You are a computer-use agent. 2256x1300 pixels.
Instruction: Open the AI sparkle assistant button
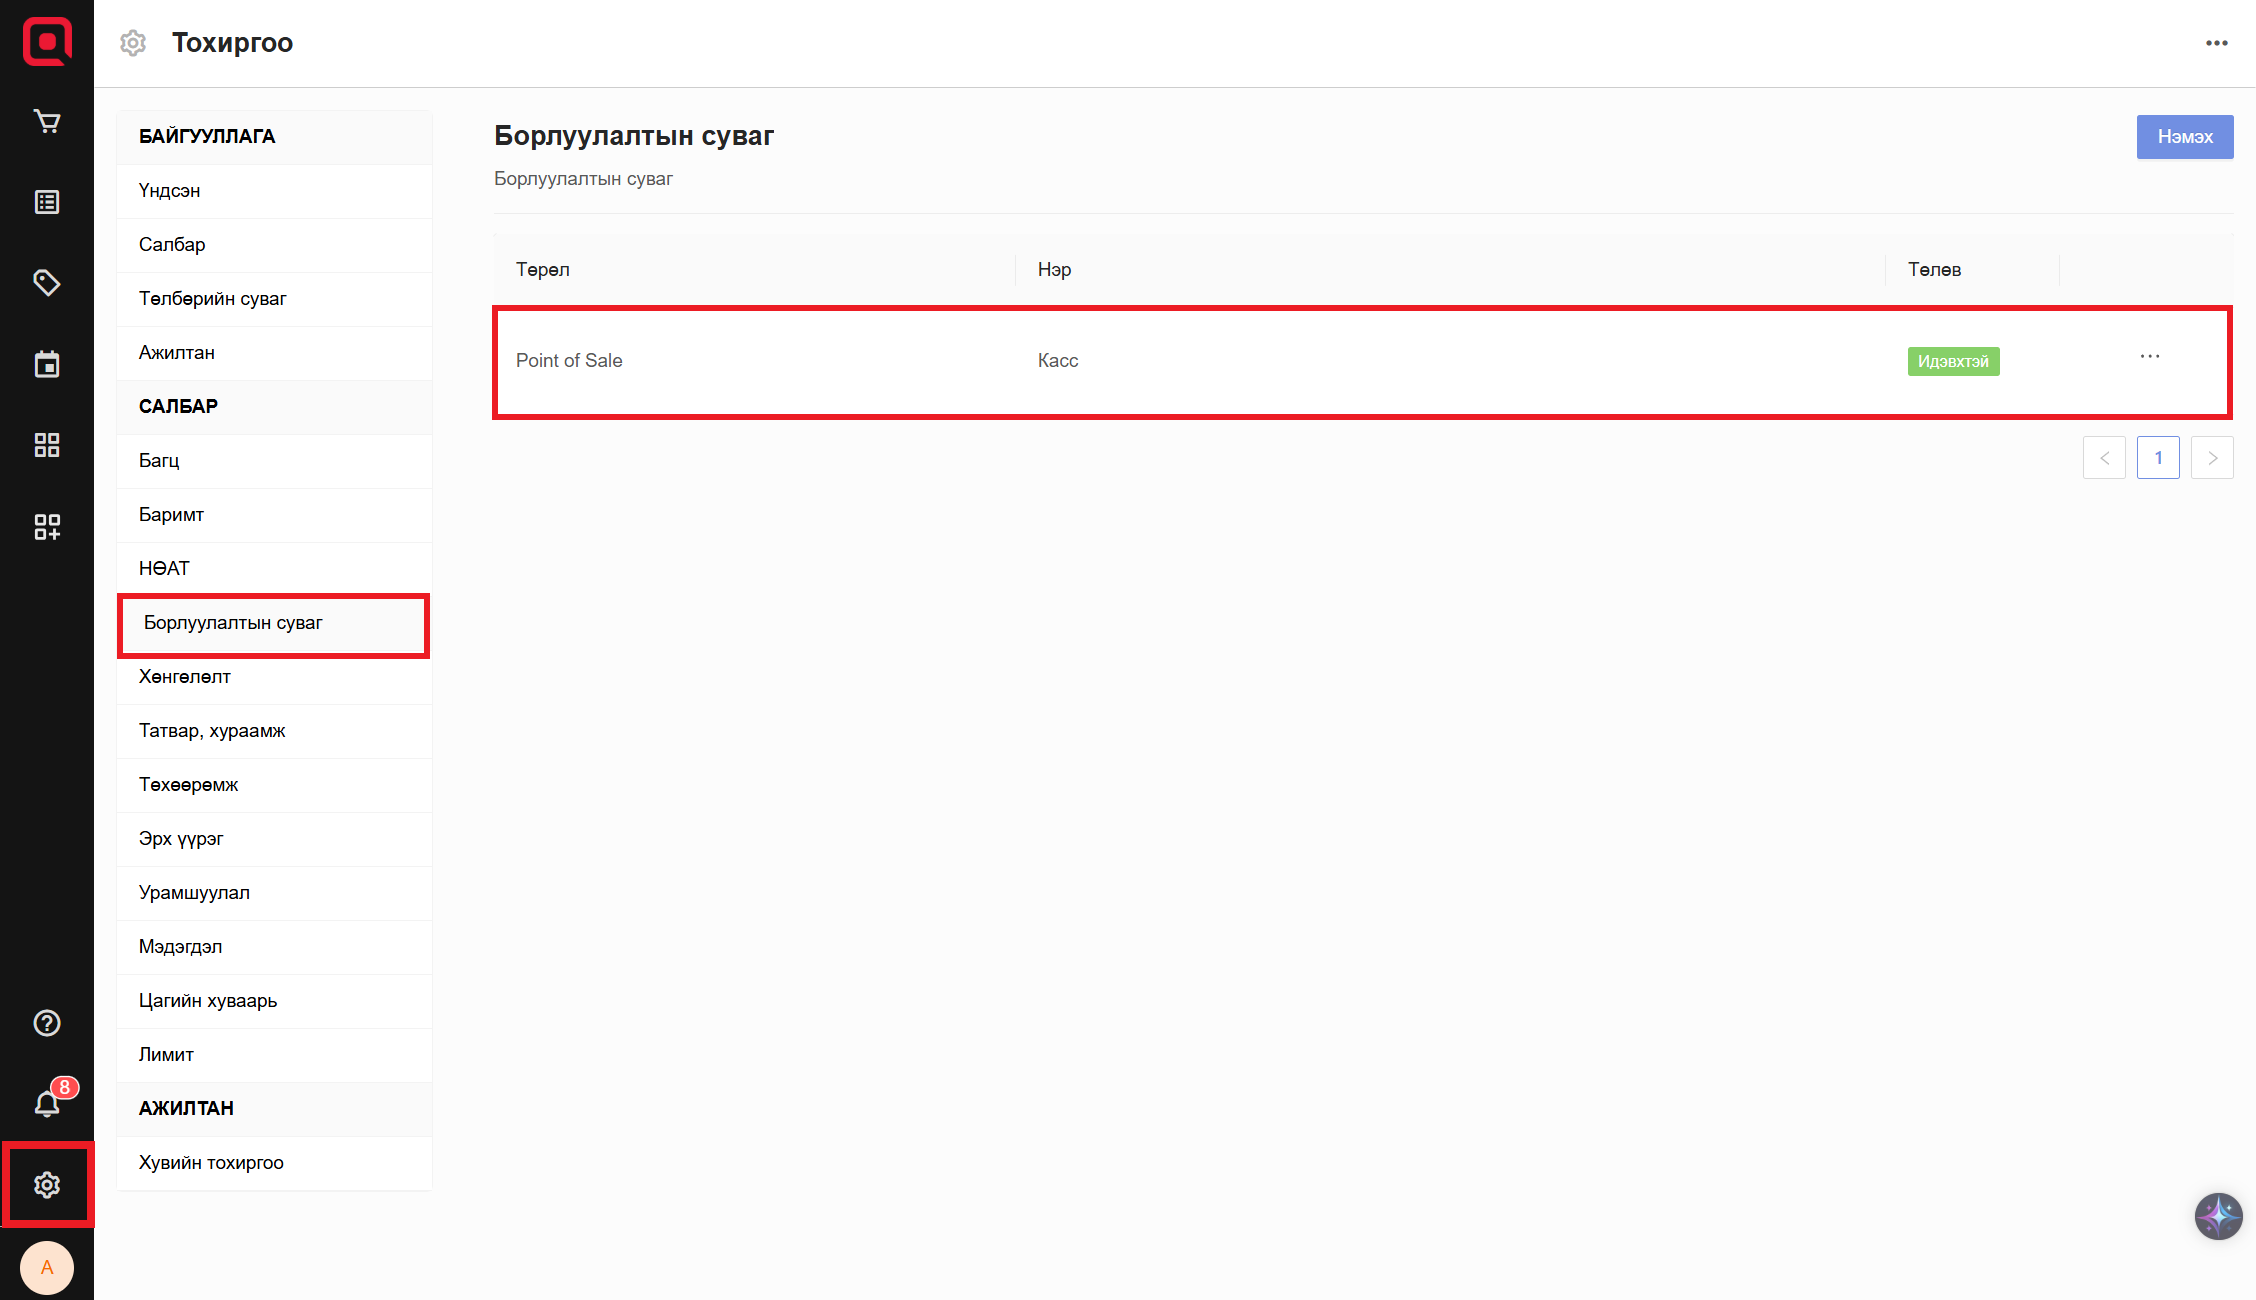click(2218, 1216)
